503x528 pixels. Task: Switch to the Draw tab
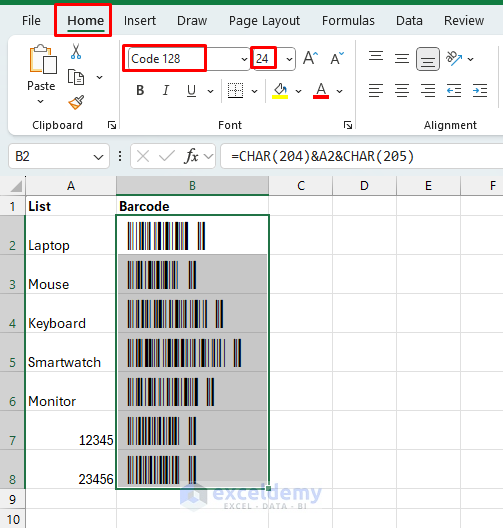tap(192, 21)
